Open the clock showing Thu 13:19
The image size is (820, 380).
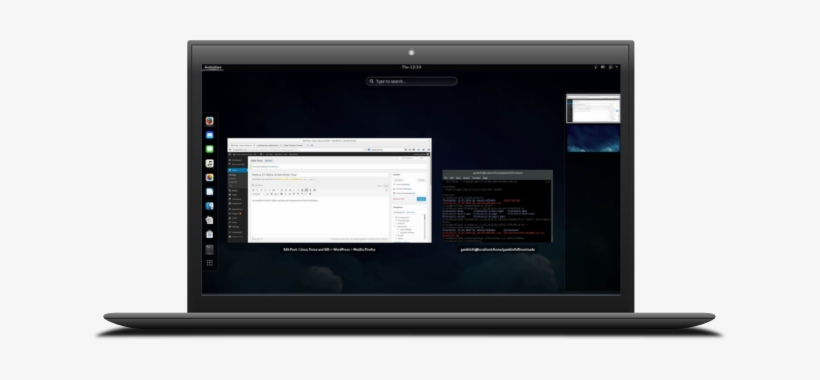pyautogui.click(x=411, y=67)
